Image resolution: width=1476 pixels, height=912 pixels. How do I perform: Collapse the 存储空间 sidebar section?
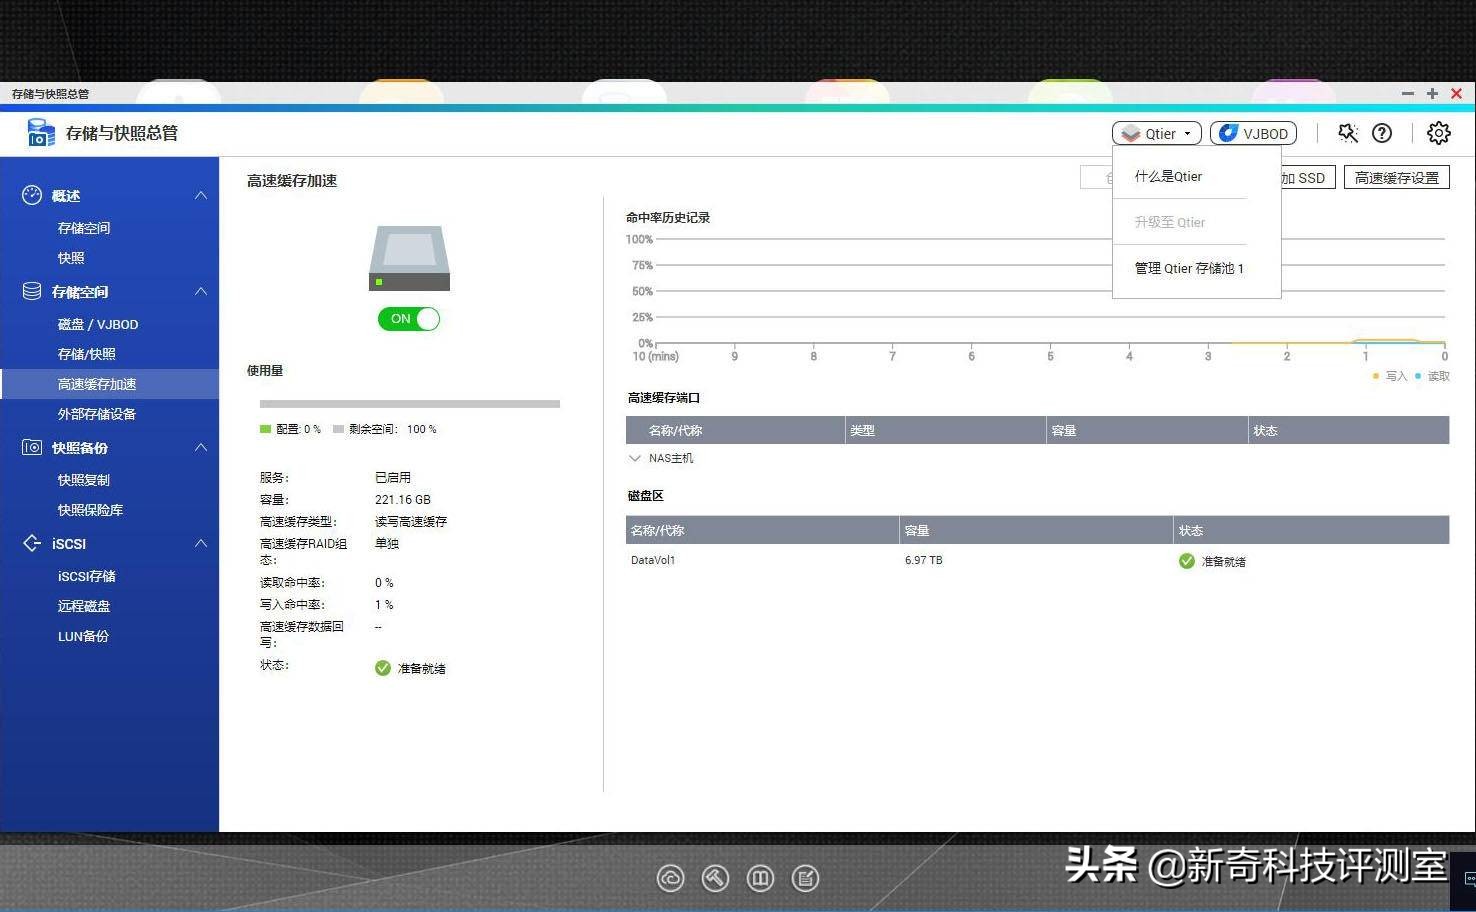pos(203,291)
